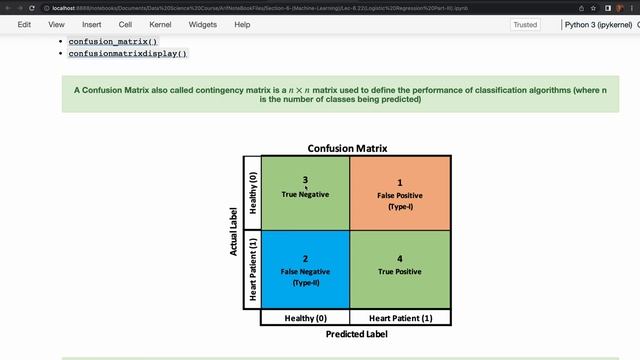Click the browser forward arrow
640x360 pixels.
click(x=20, y=8)
